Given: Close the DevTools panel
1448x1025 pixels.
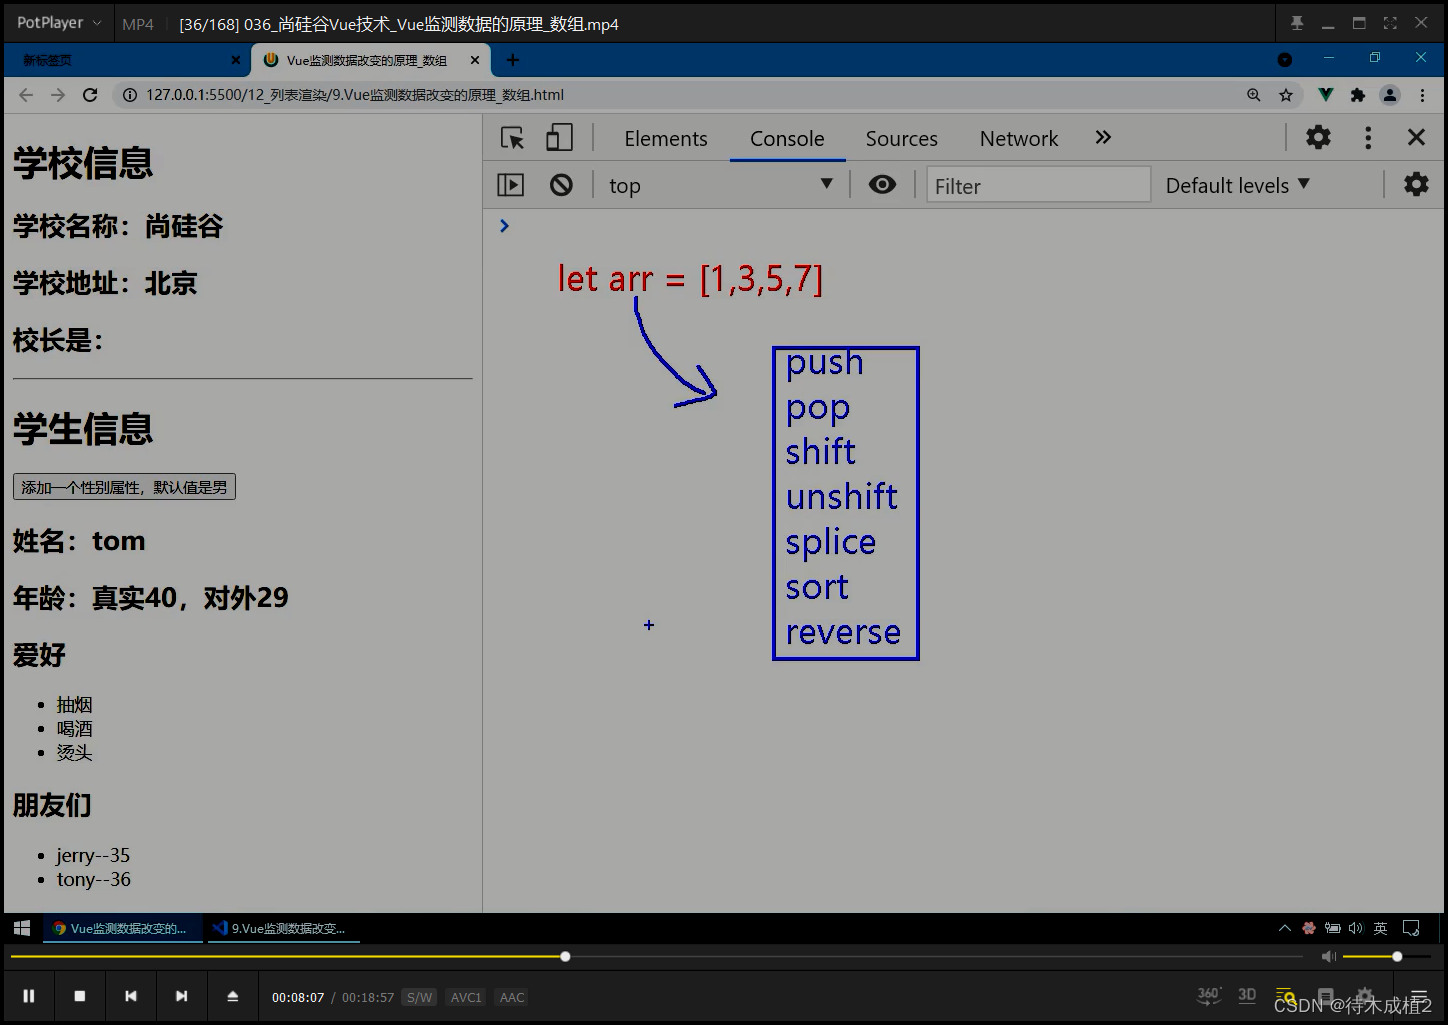Looking at the screenshot, I should click(1416, 137).
